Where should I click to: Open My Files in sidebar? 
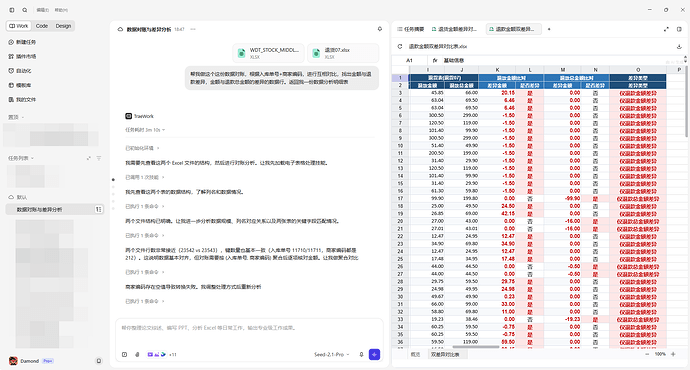[x=22, y=100]
